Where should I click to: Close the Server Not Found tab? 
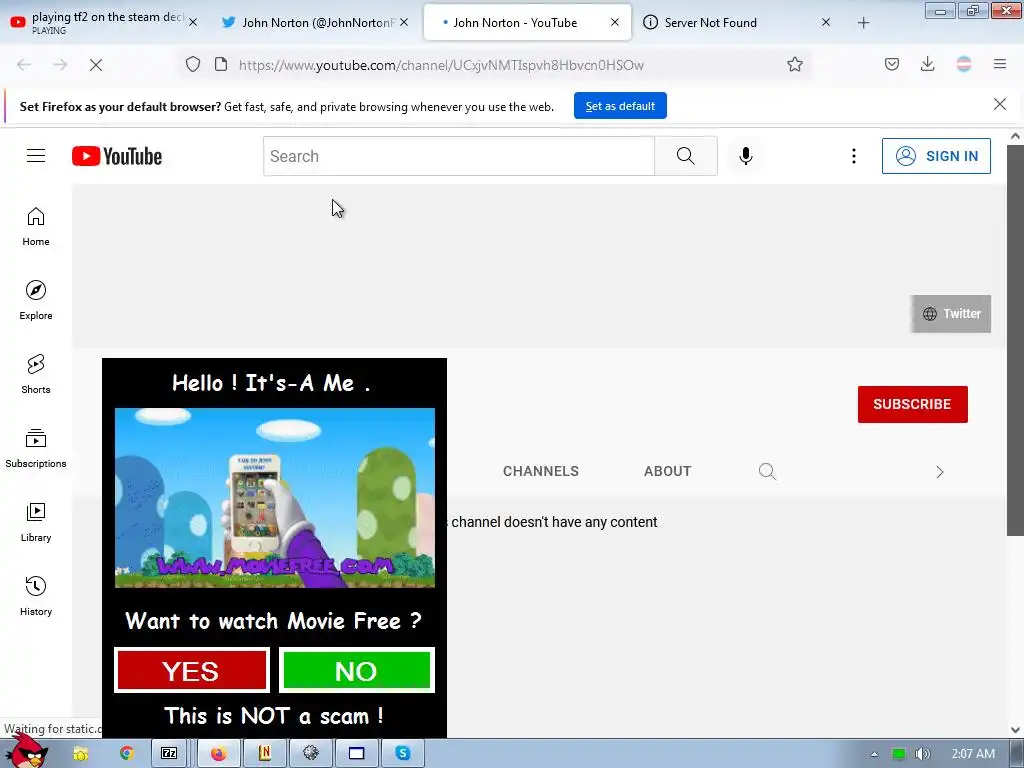click(x=826, y=23)
